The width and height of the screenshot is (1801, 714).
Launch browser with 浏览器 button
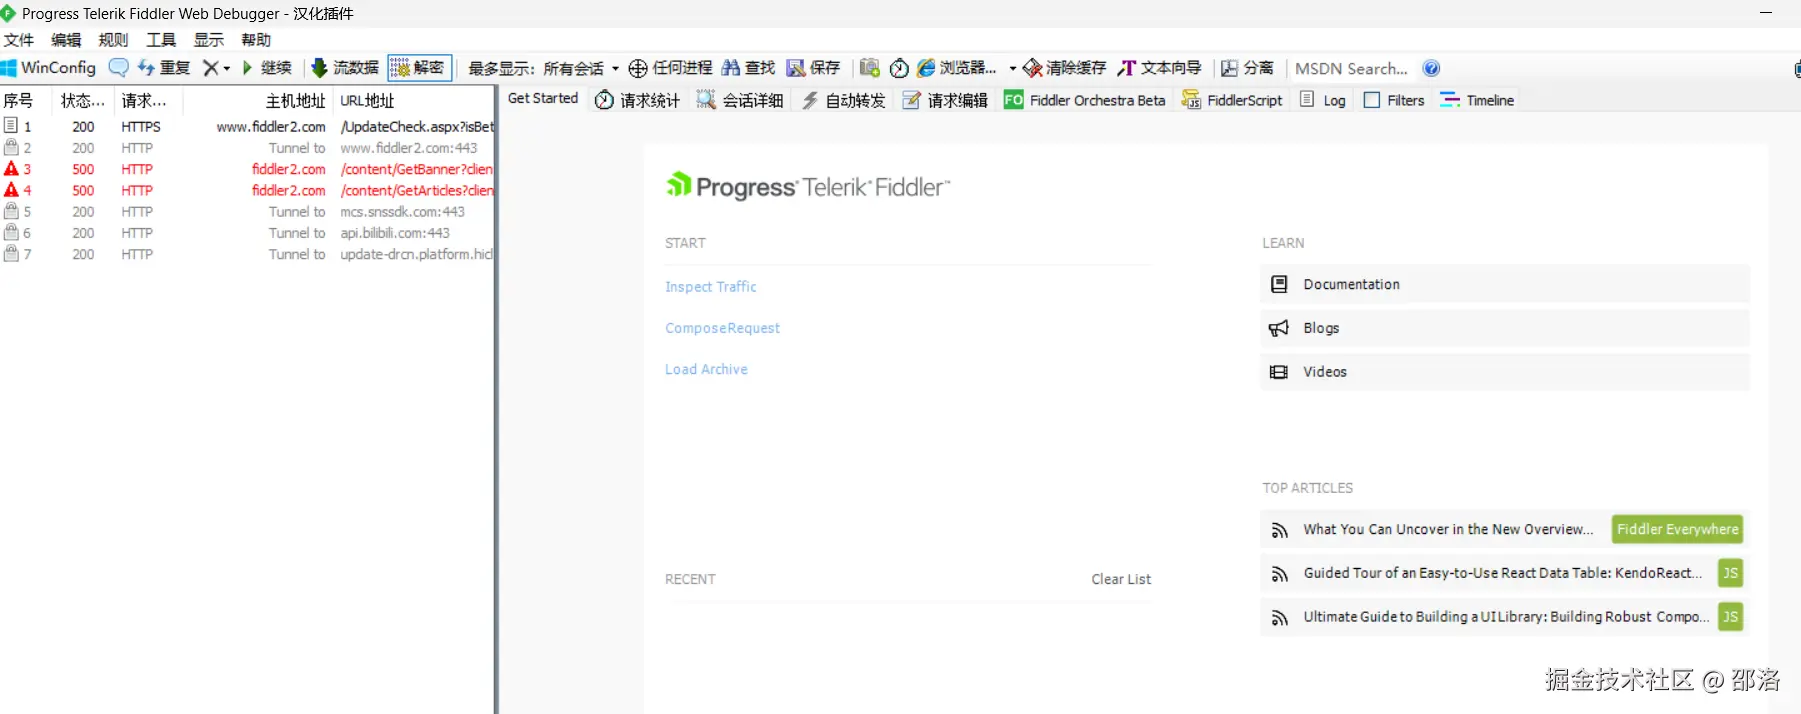[957, 68]
